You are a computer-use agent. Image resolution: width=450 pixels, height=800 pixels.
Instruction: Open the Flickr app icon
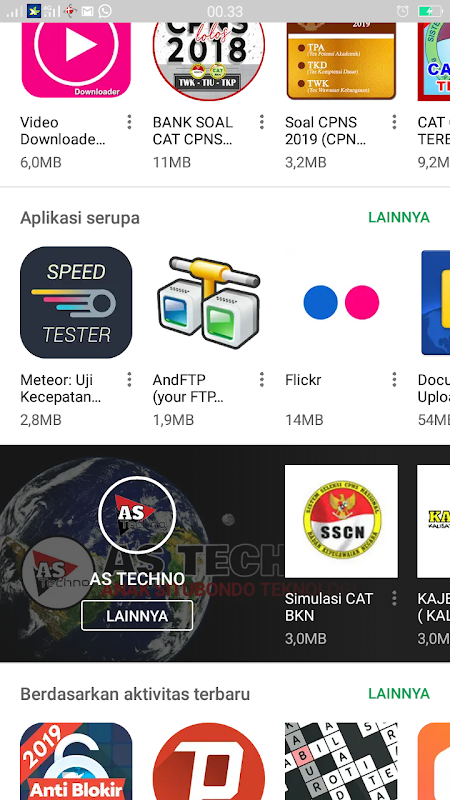click(341, 303)
